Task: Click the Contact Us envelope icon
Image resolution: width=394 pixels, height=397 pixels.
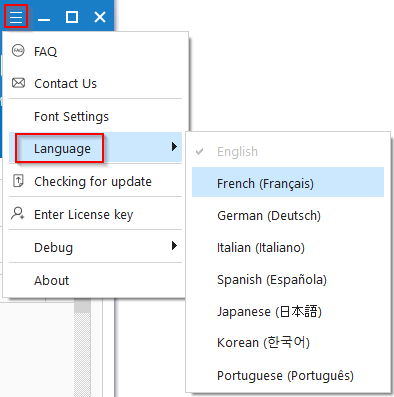Action: pyautogui.click(x=18, y=83)
